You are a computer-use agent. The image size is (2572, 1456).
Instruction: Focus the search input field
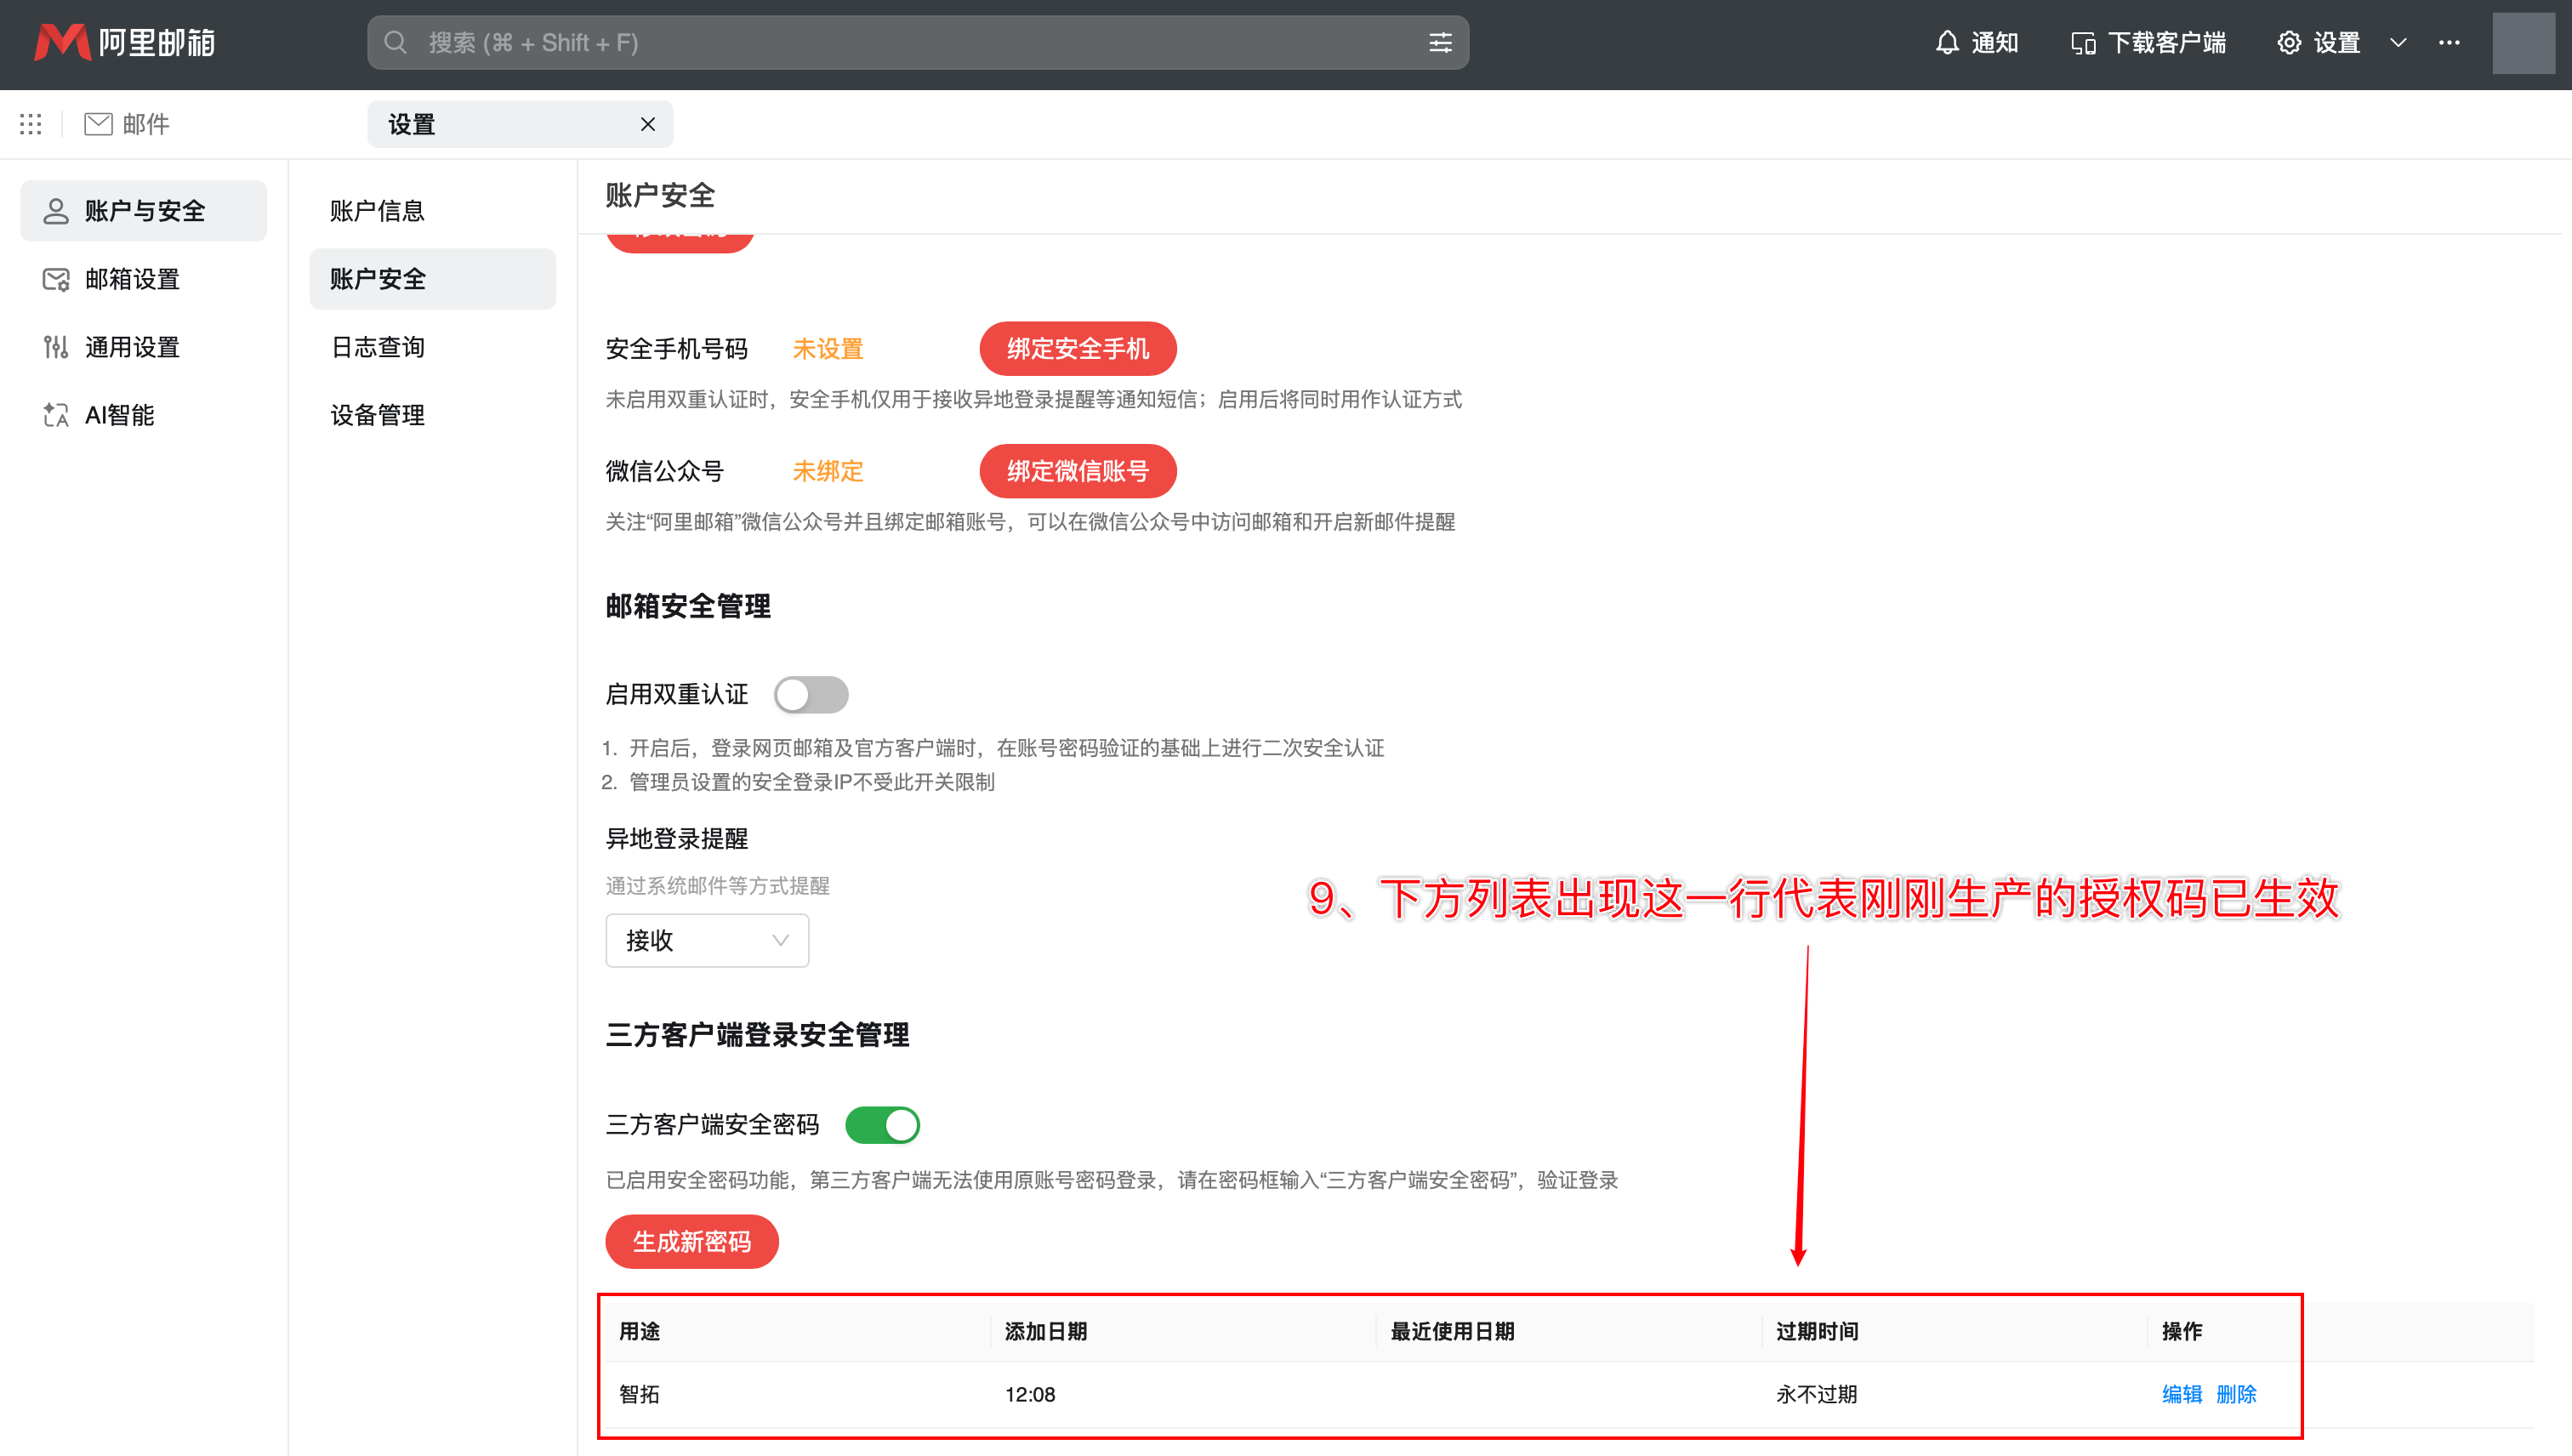click(x=918, y=42)
